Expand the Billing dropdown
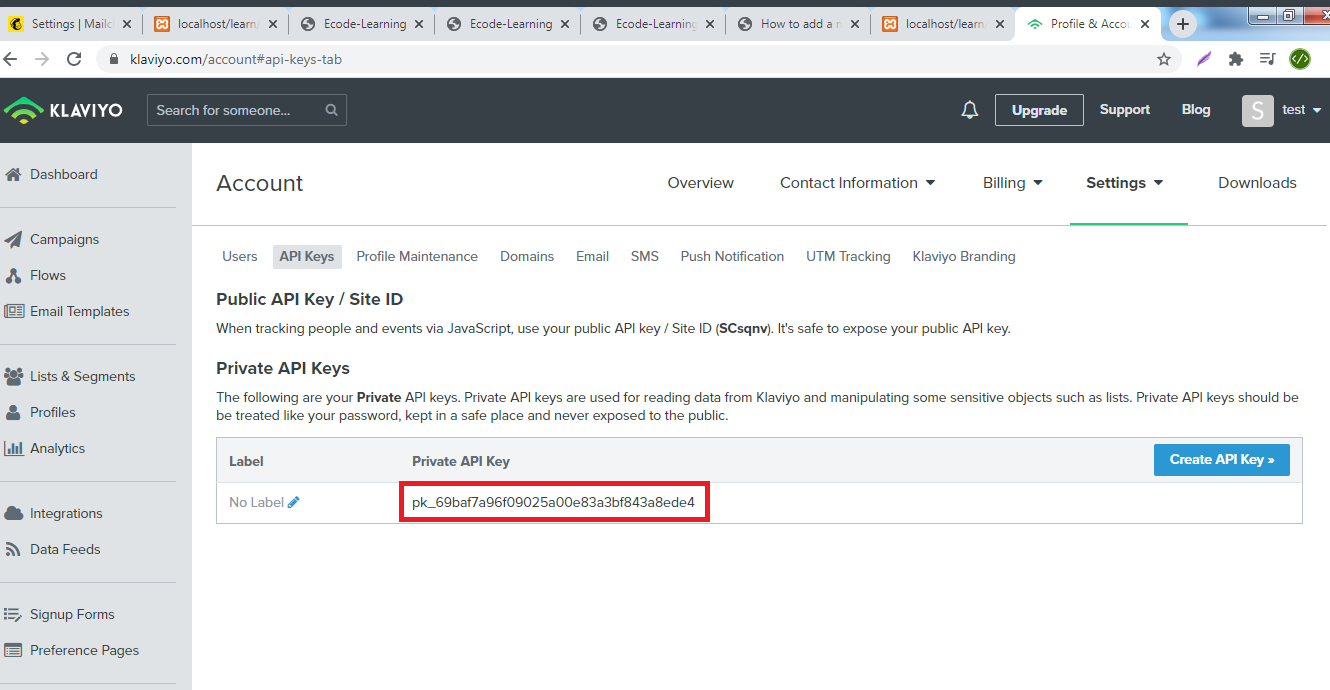Screen dimensions: 1330x690 1013,183
